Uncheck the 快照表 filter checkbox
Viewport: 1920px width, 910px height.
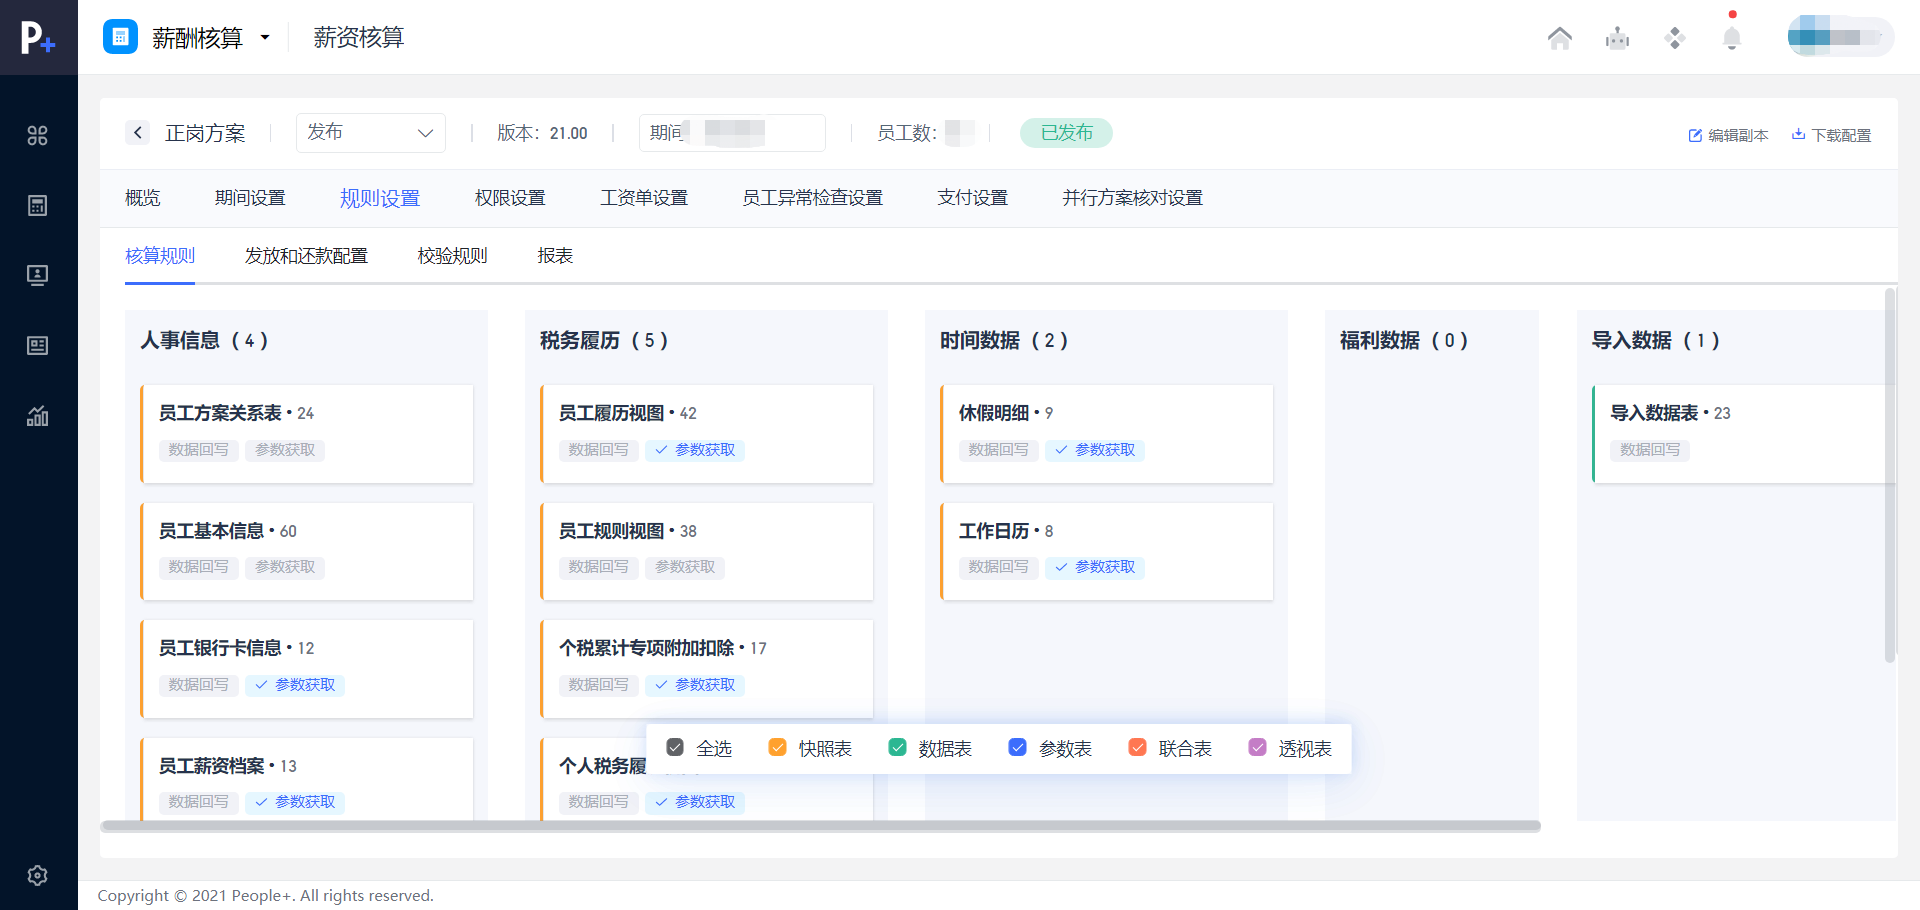coord(777,748)
